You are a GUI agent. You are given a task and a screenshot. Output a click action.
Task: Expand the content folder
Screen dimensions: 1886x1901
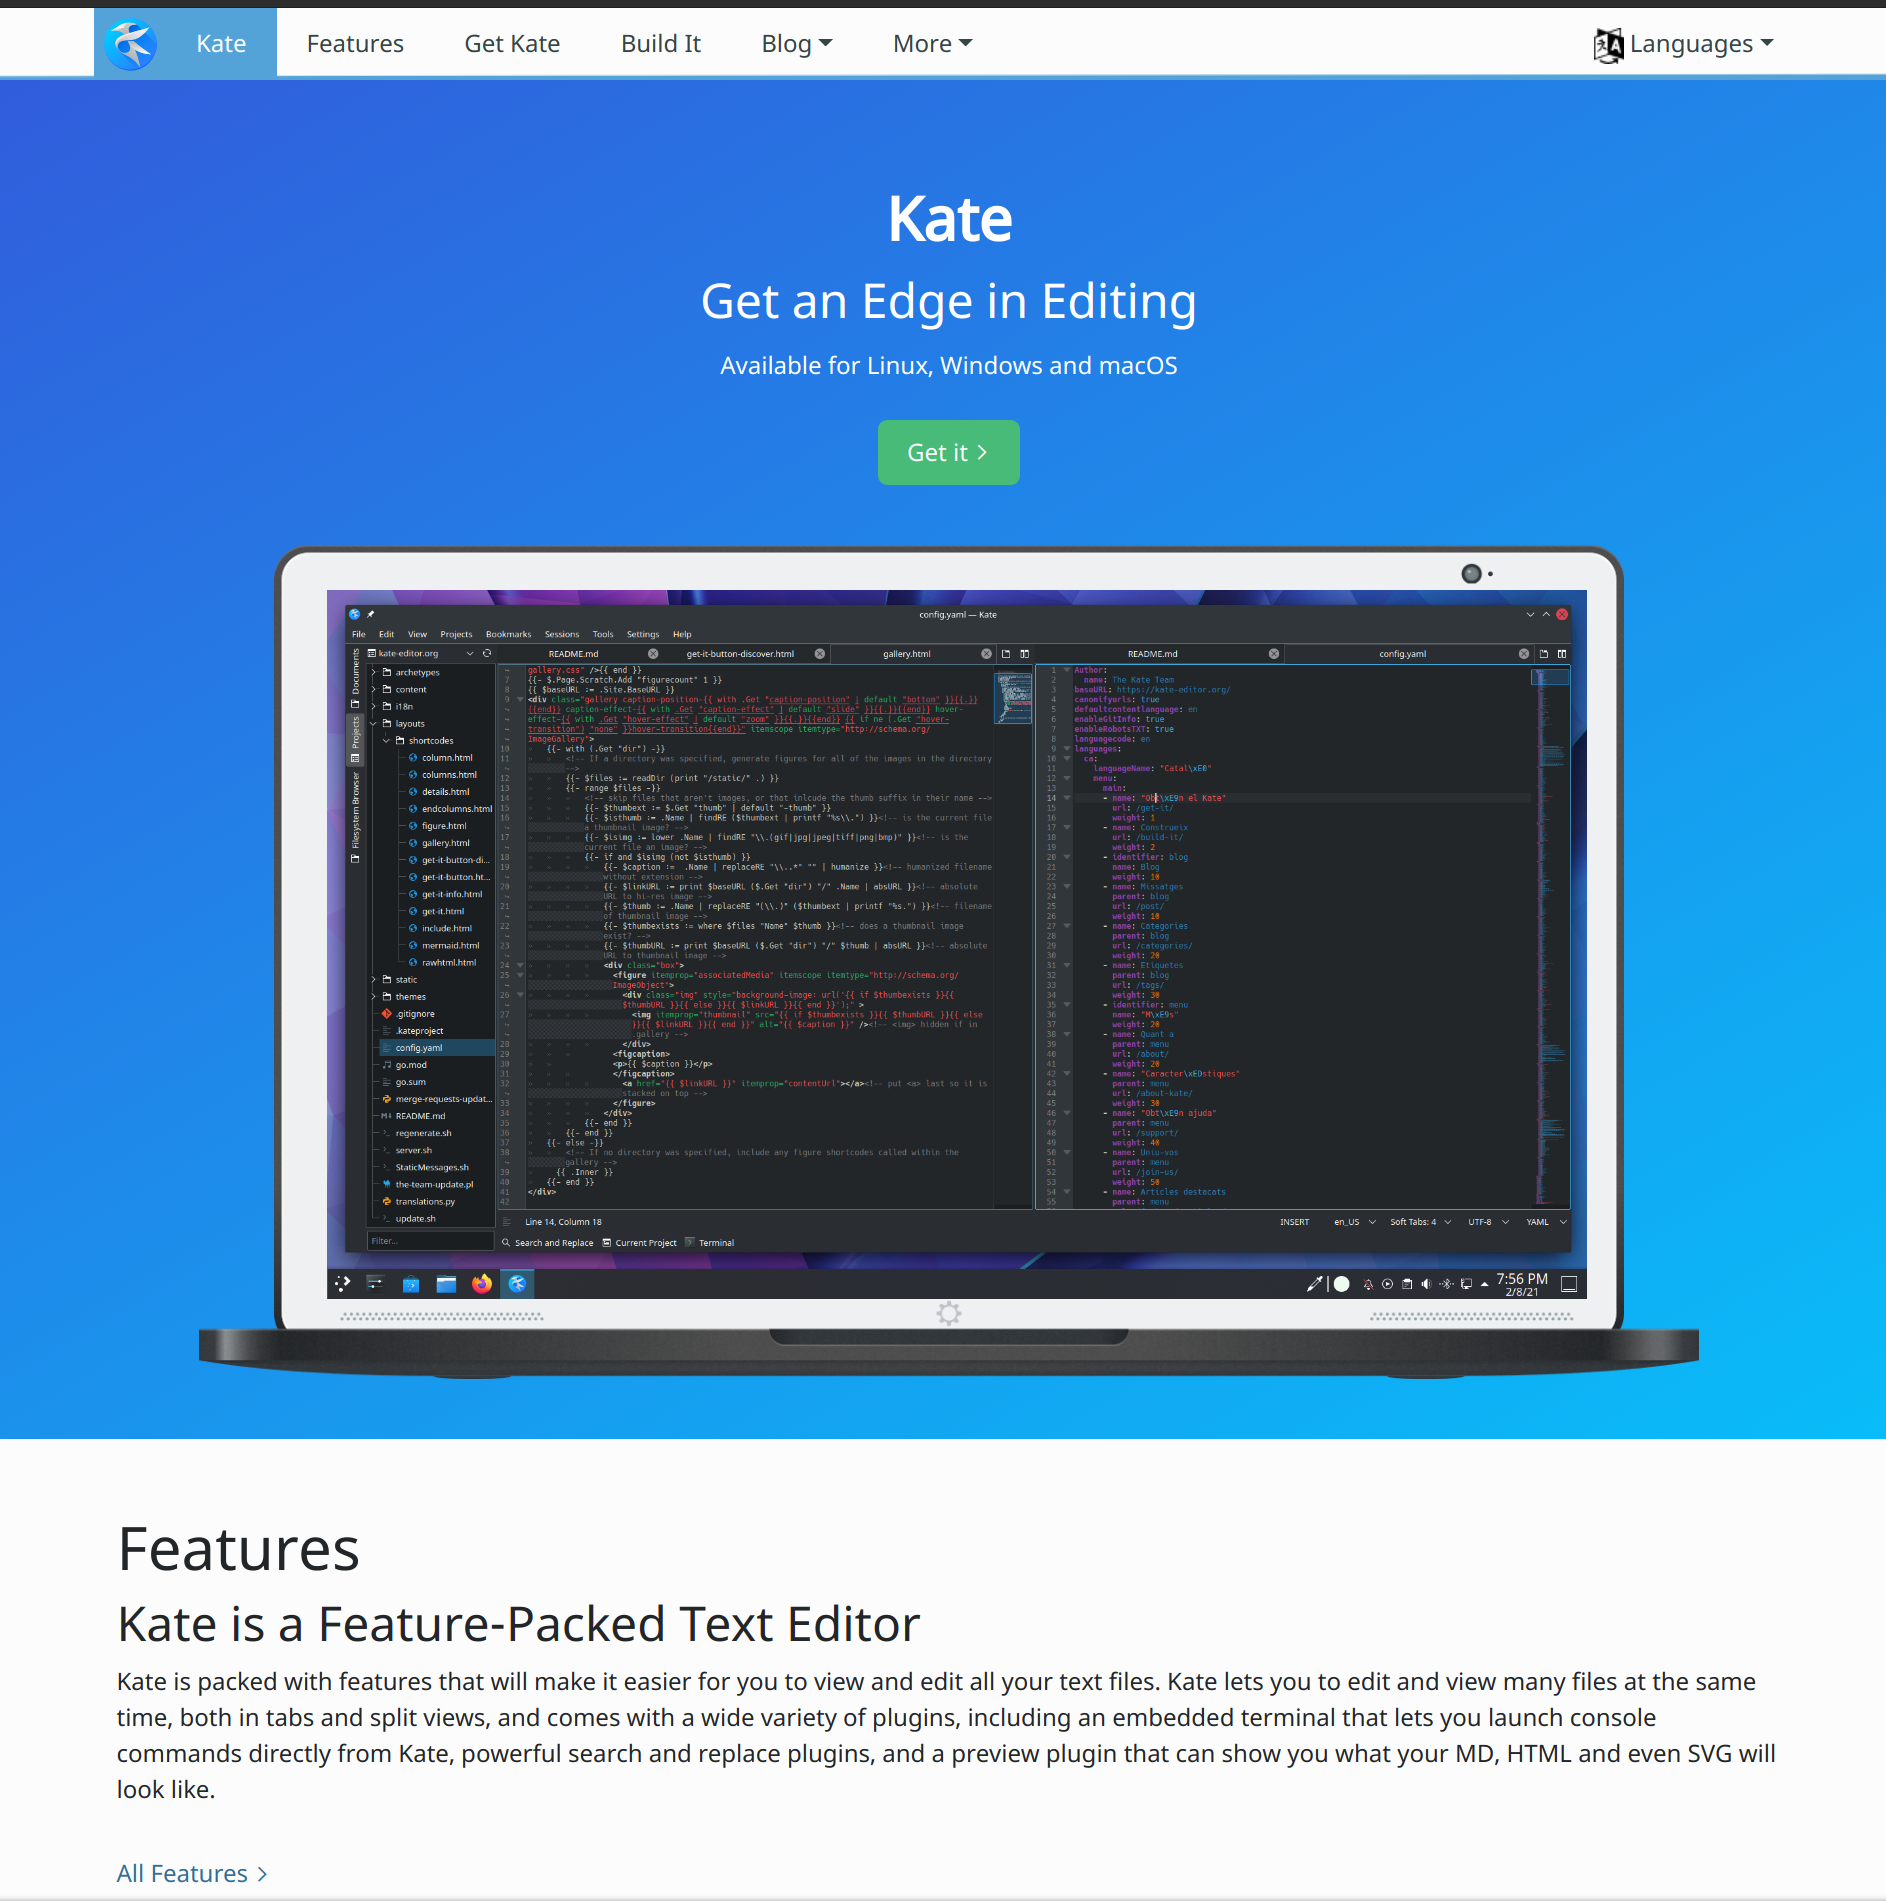coord(374,690)
